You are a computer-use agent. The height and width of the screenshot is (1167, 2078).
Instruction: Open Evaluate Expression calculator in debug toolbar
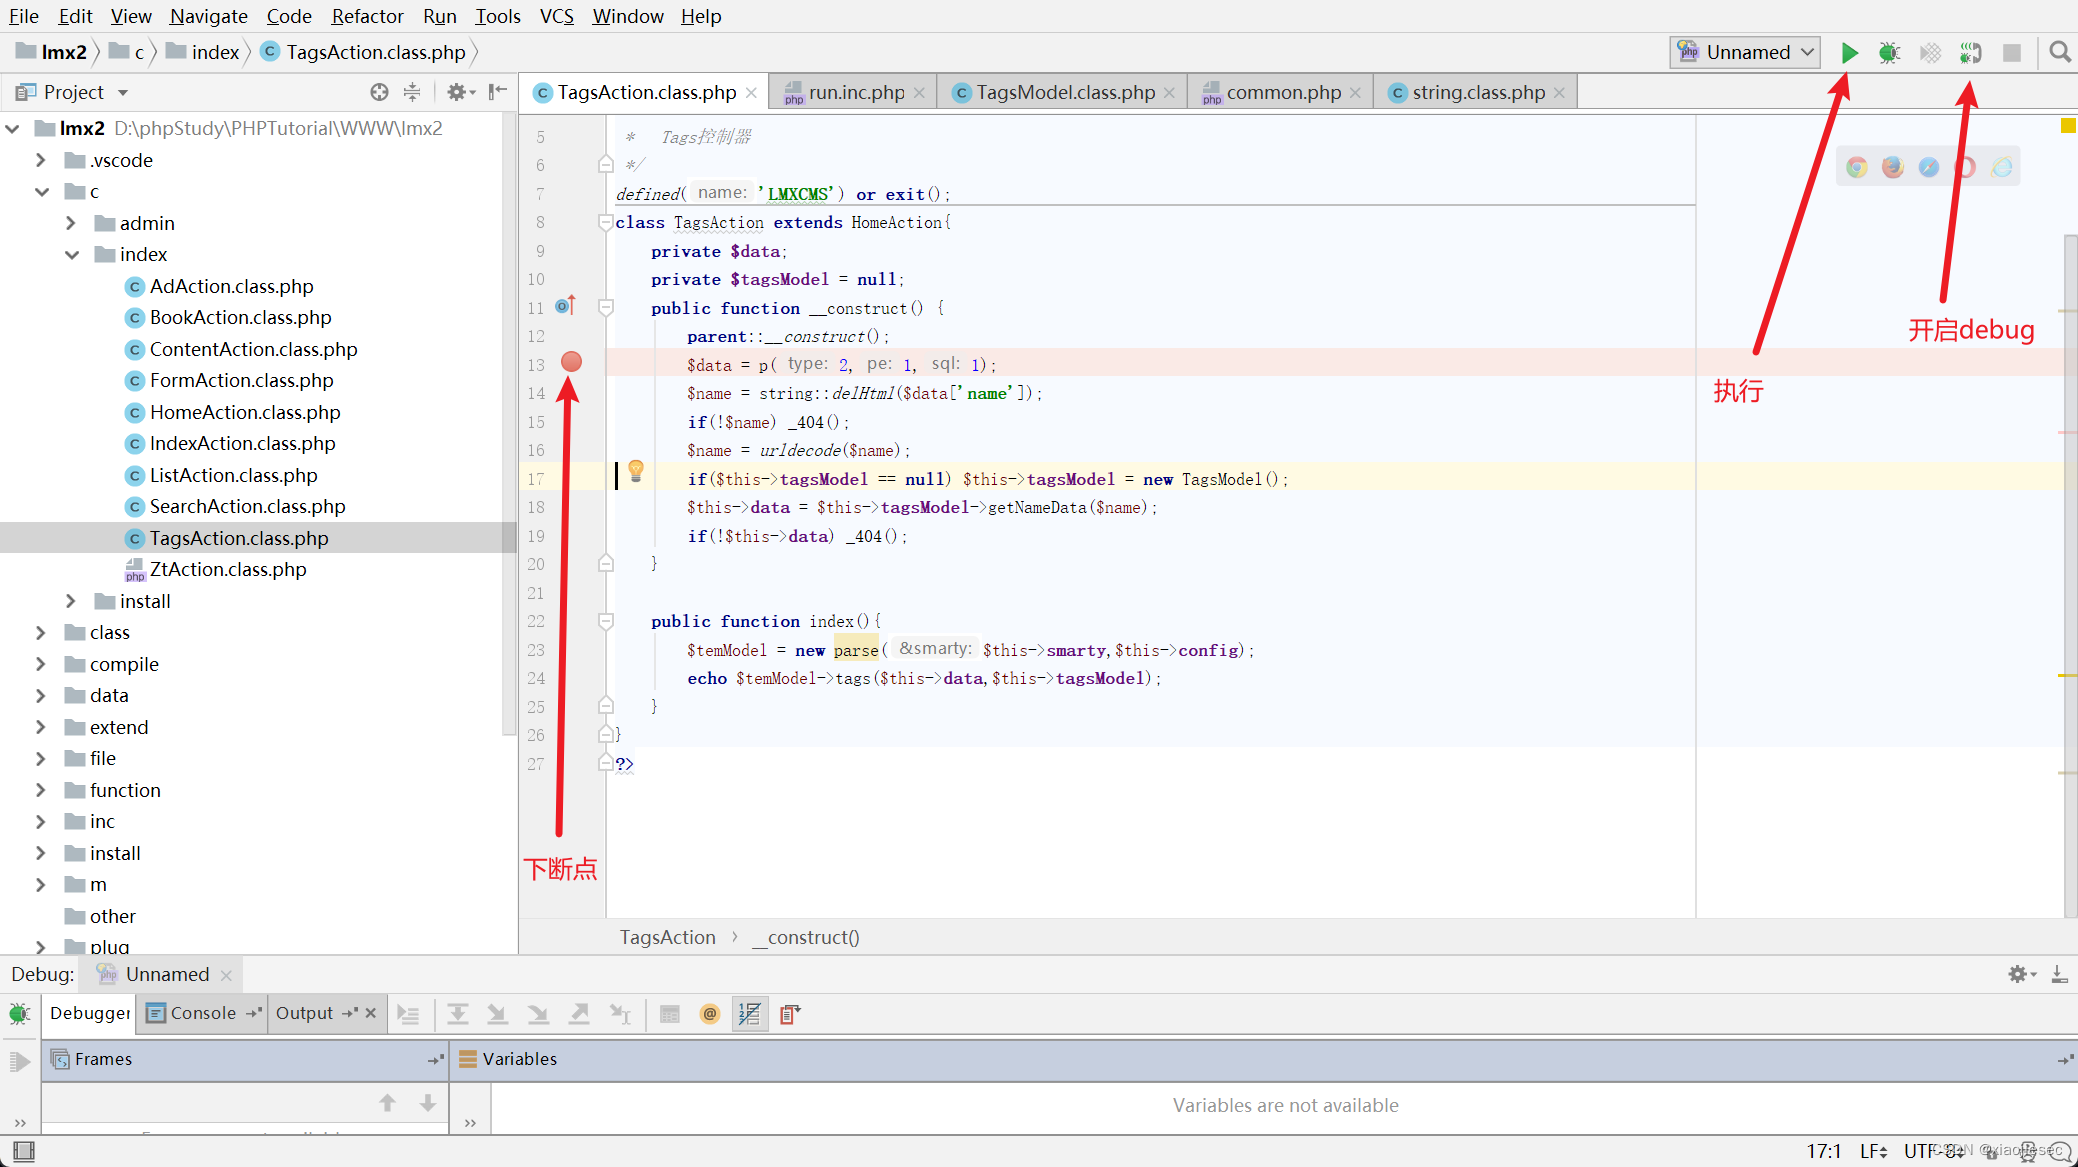coord(670,1014)
